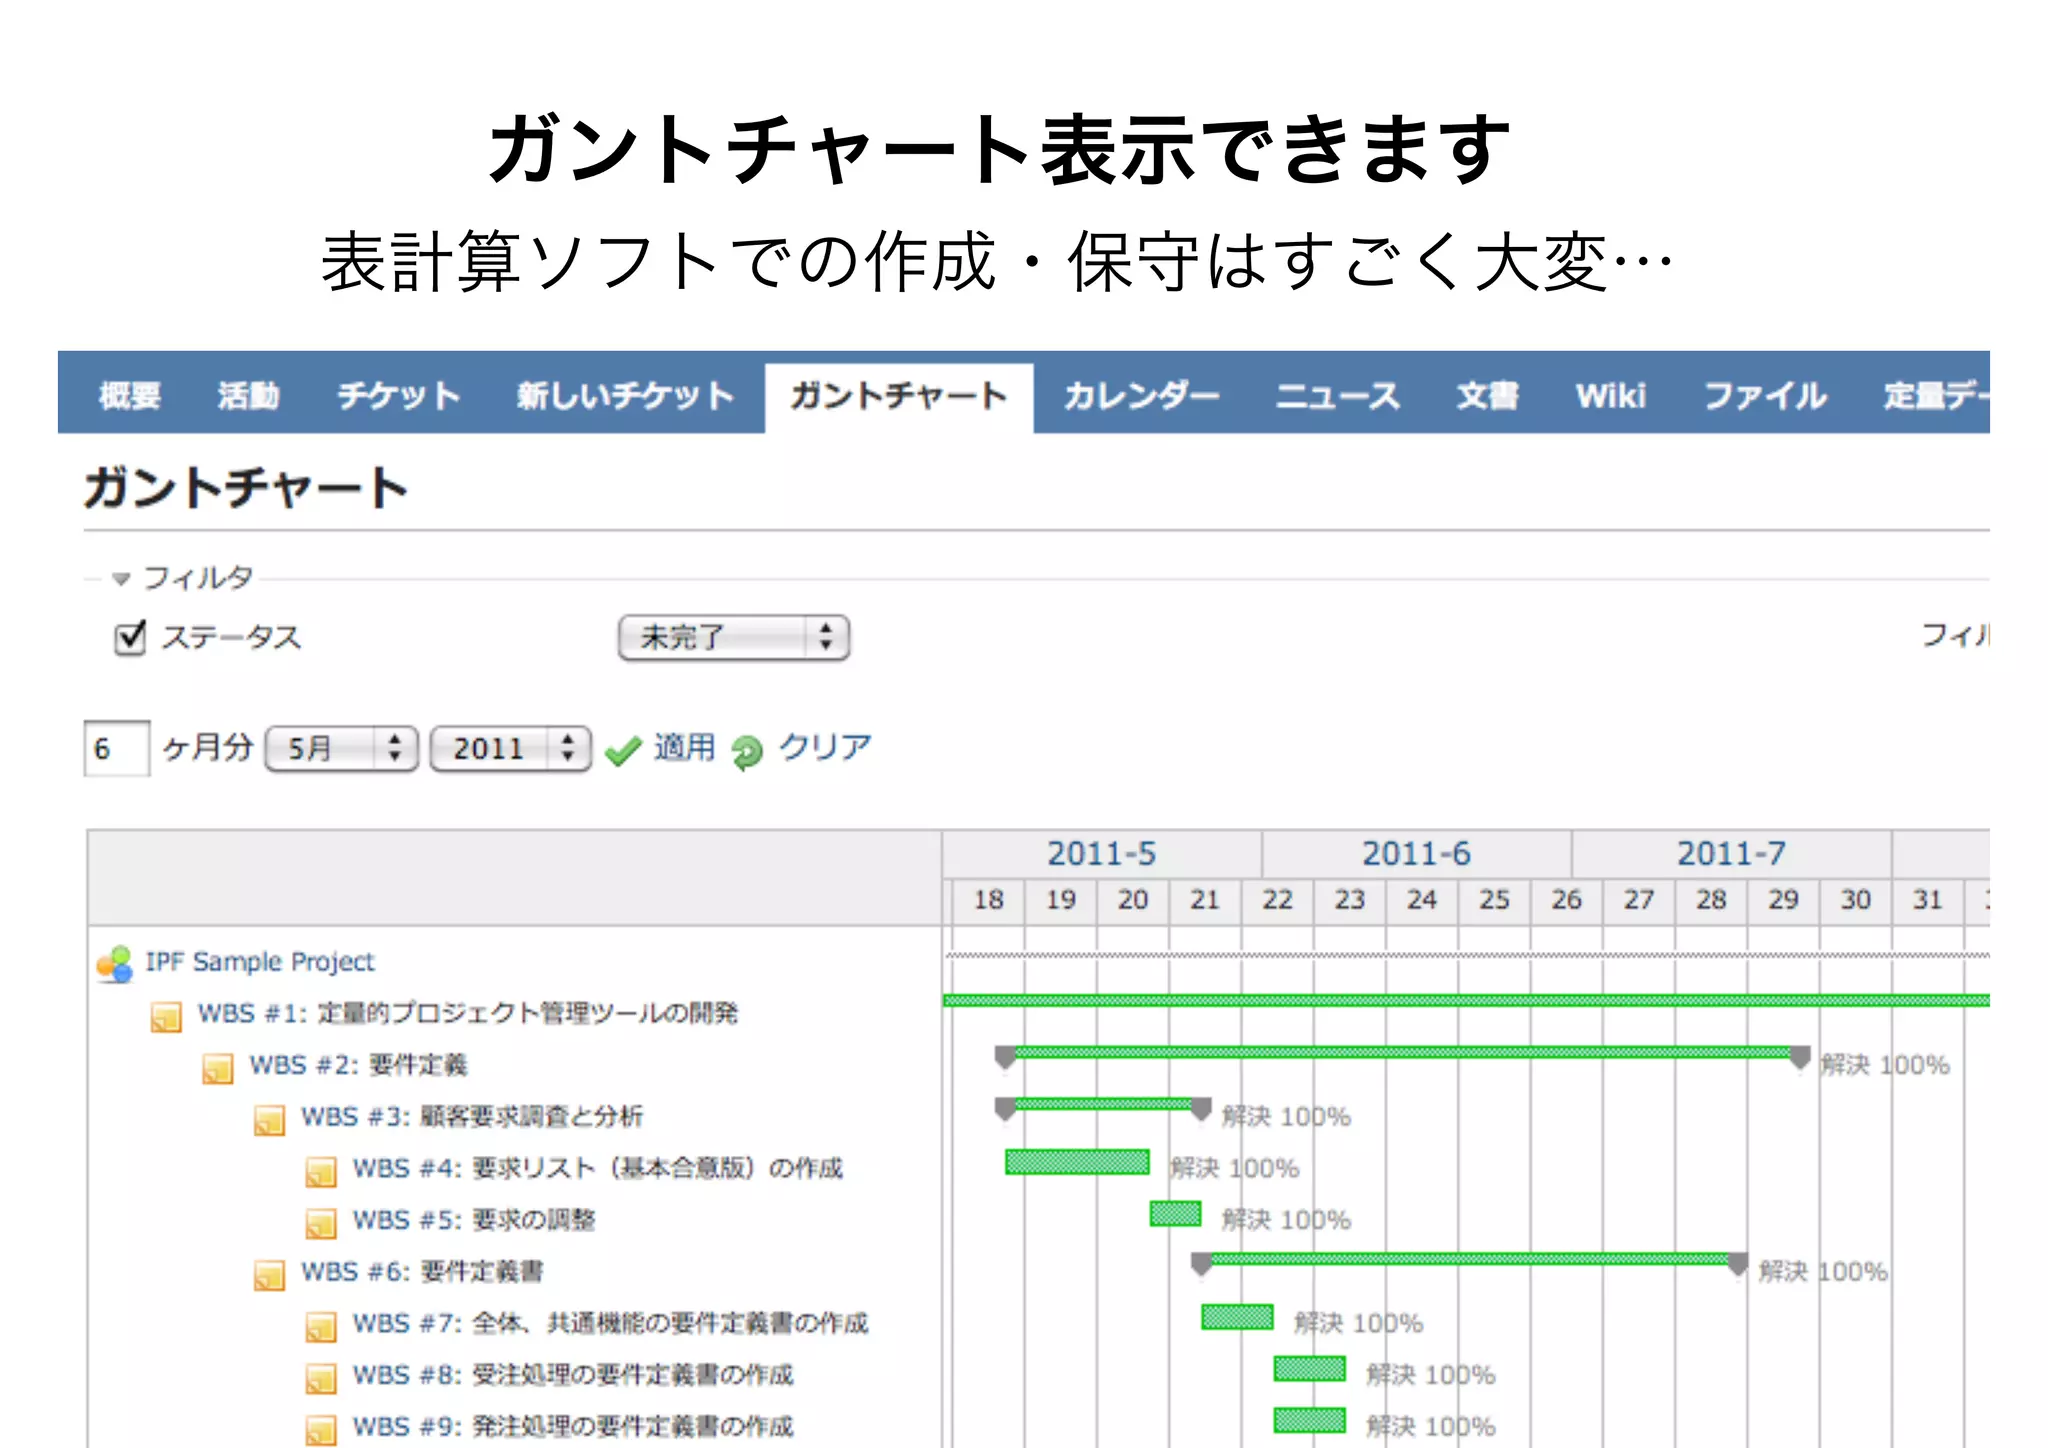This screenshot has height=1448, width=2048.
Task: Open the 2011 year dropdown
Action: (x=510, y=748)
